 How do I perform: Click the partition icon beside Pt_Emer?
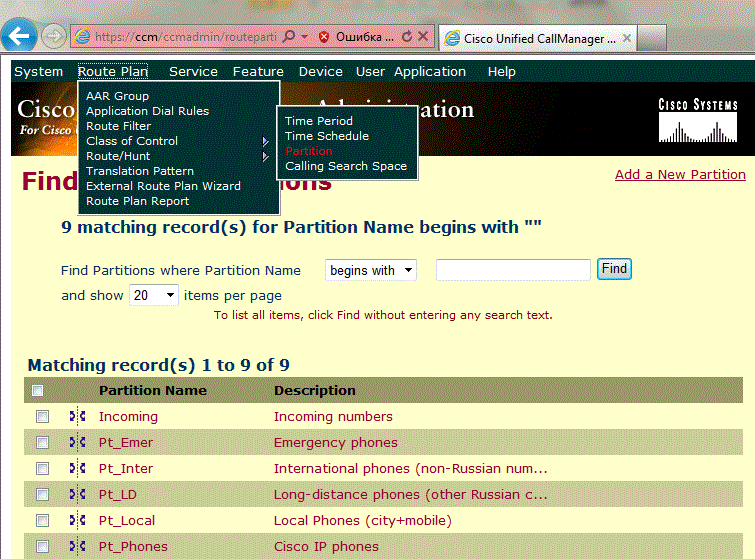[77, 442]
